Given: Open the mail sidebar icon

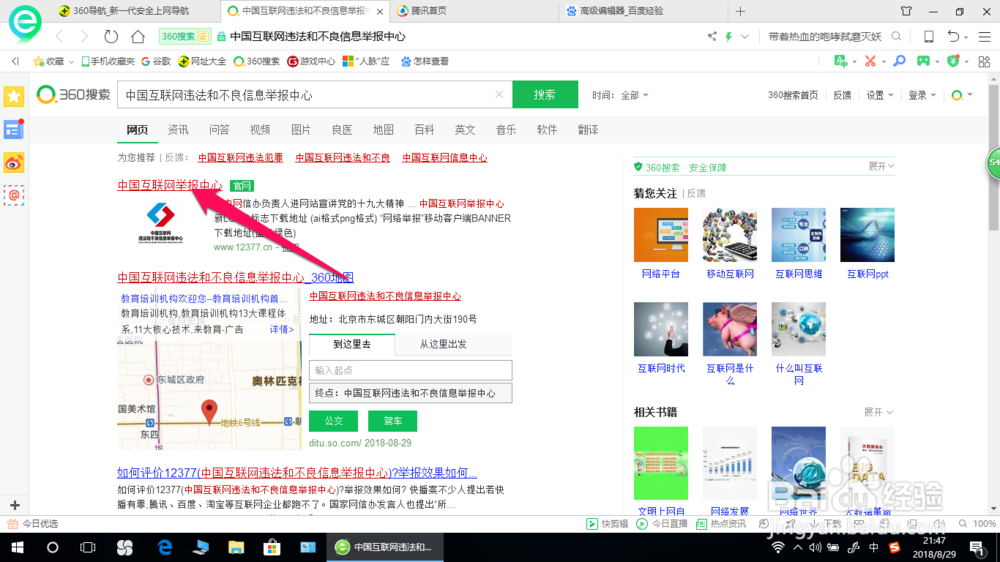Looking at the screenshot, I should [14, 195].
